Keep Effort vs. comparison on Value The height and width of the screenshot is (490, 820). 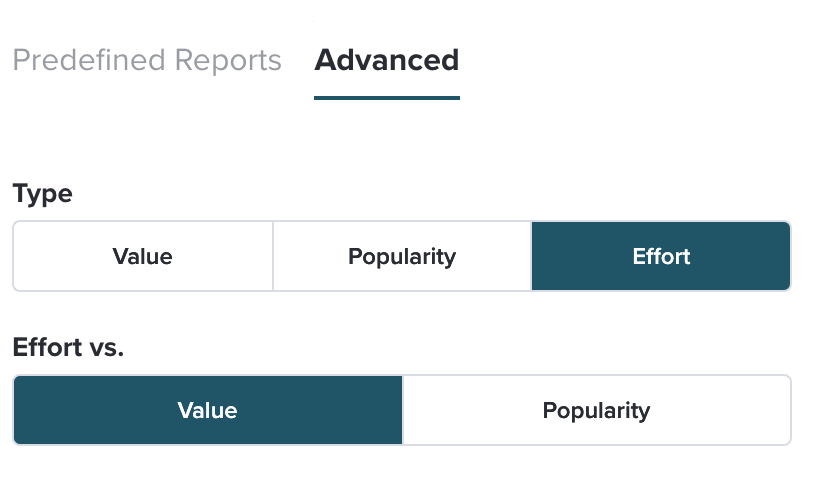[x=208, y=410]
